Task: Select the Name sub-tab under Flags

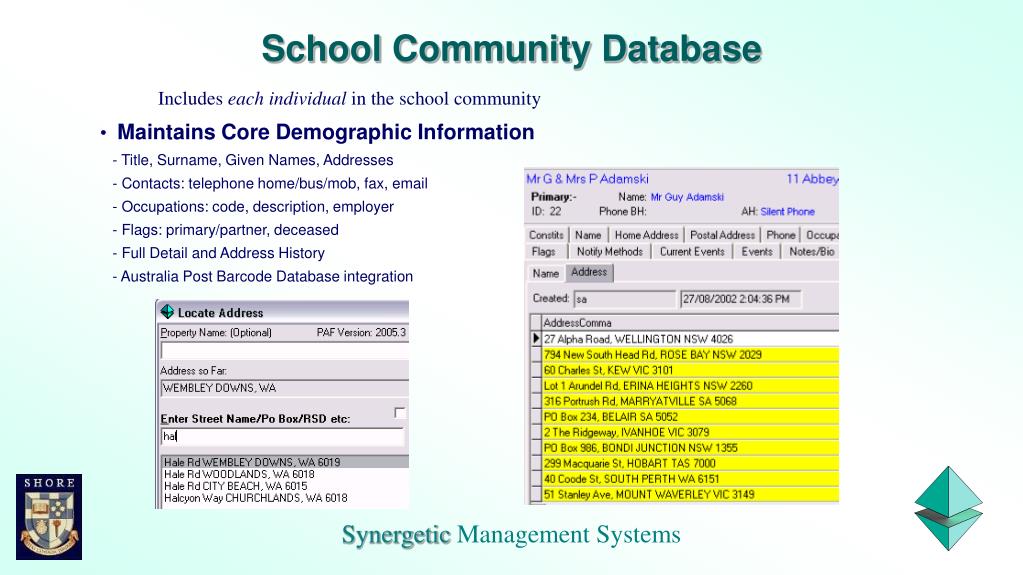Action: pyautogui.click(x=545, y=273)
